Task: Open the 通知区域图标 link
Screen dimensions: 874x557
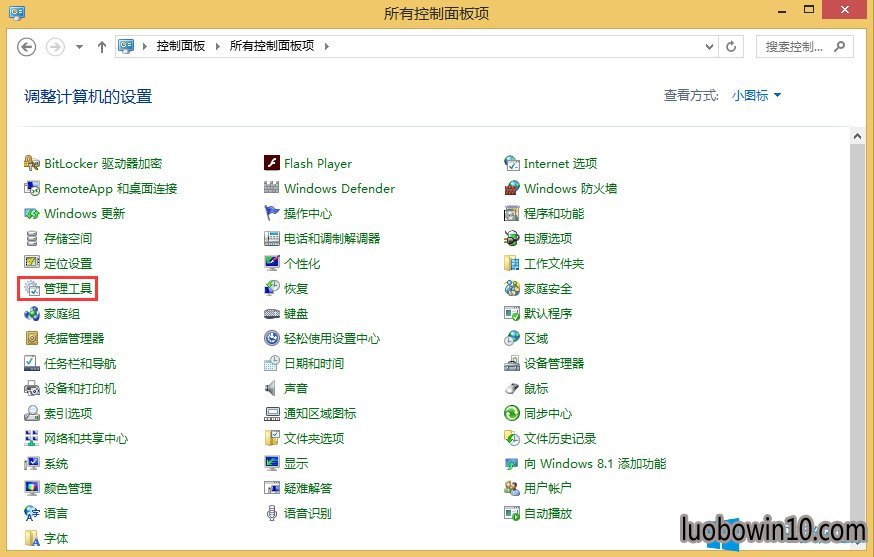Action: 320,413
